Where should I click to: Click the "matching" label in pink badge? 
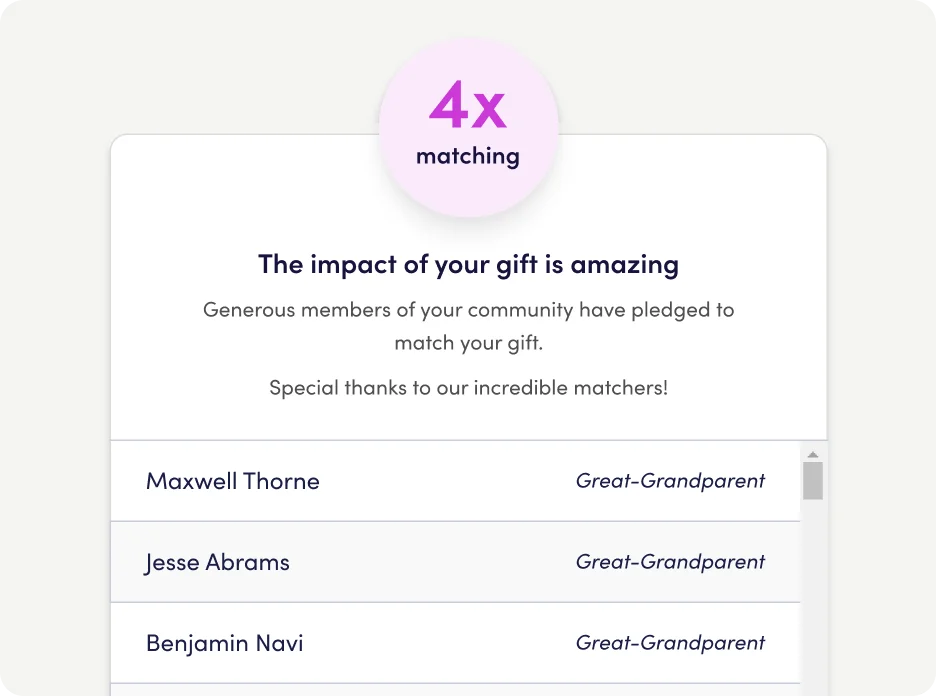pos(468,156)
